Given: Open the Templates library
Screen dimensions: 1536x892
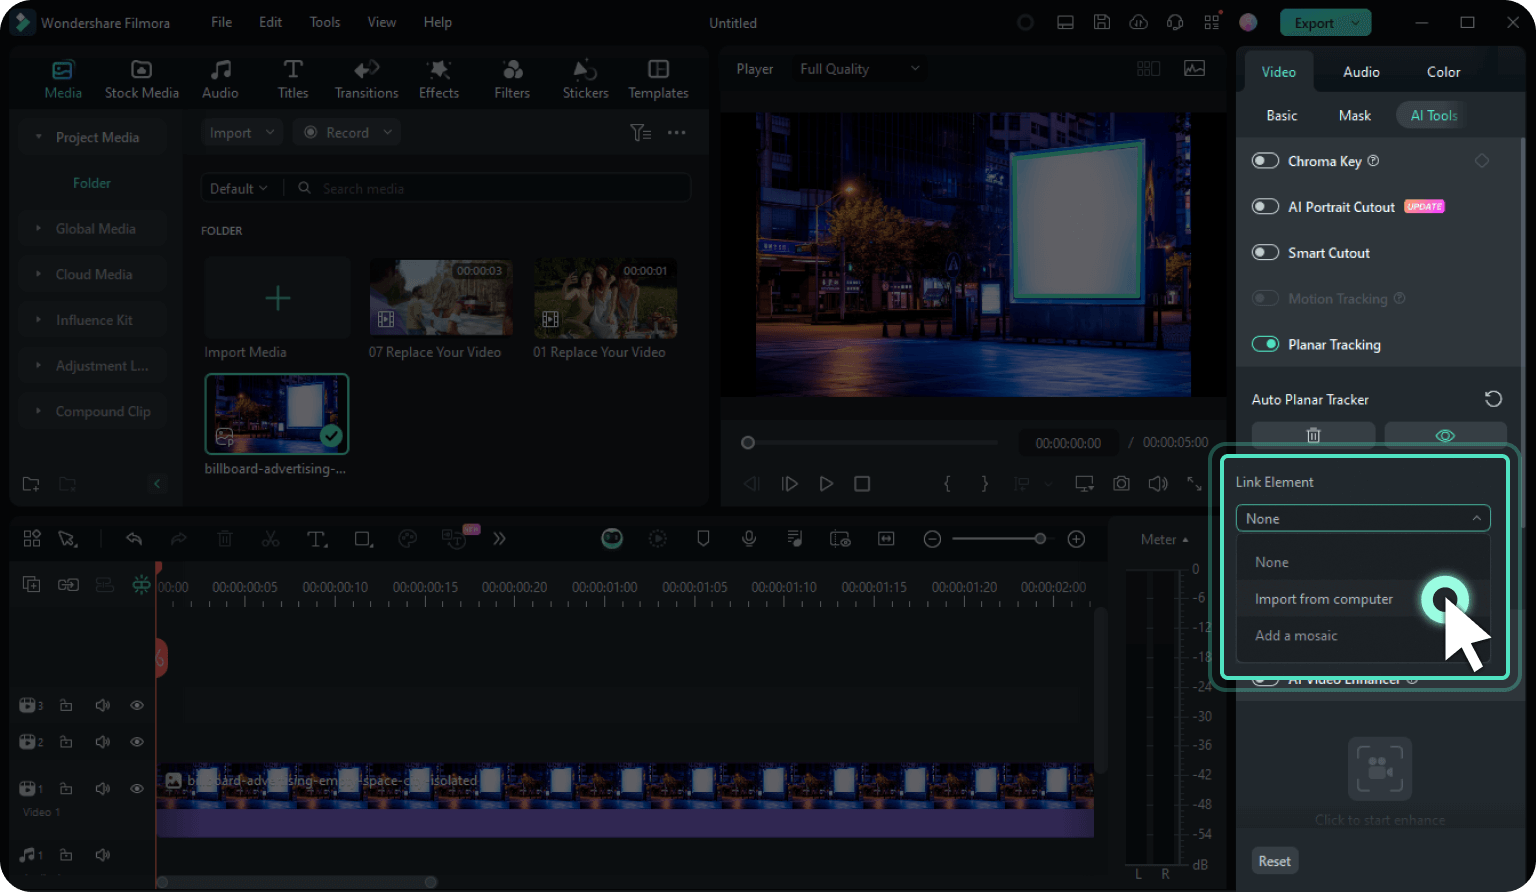Looking at the screenshot, I should pyautogui.click(x=658, y=79).
